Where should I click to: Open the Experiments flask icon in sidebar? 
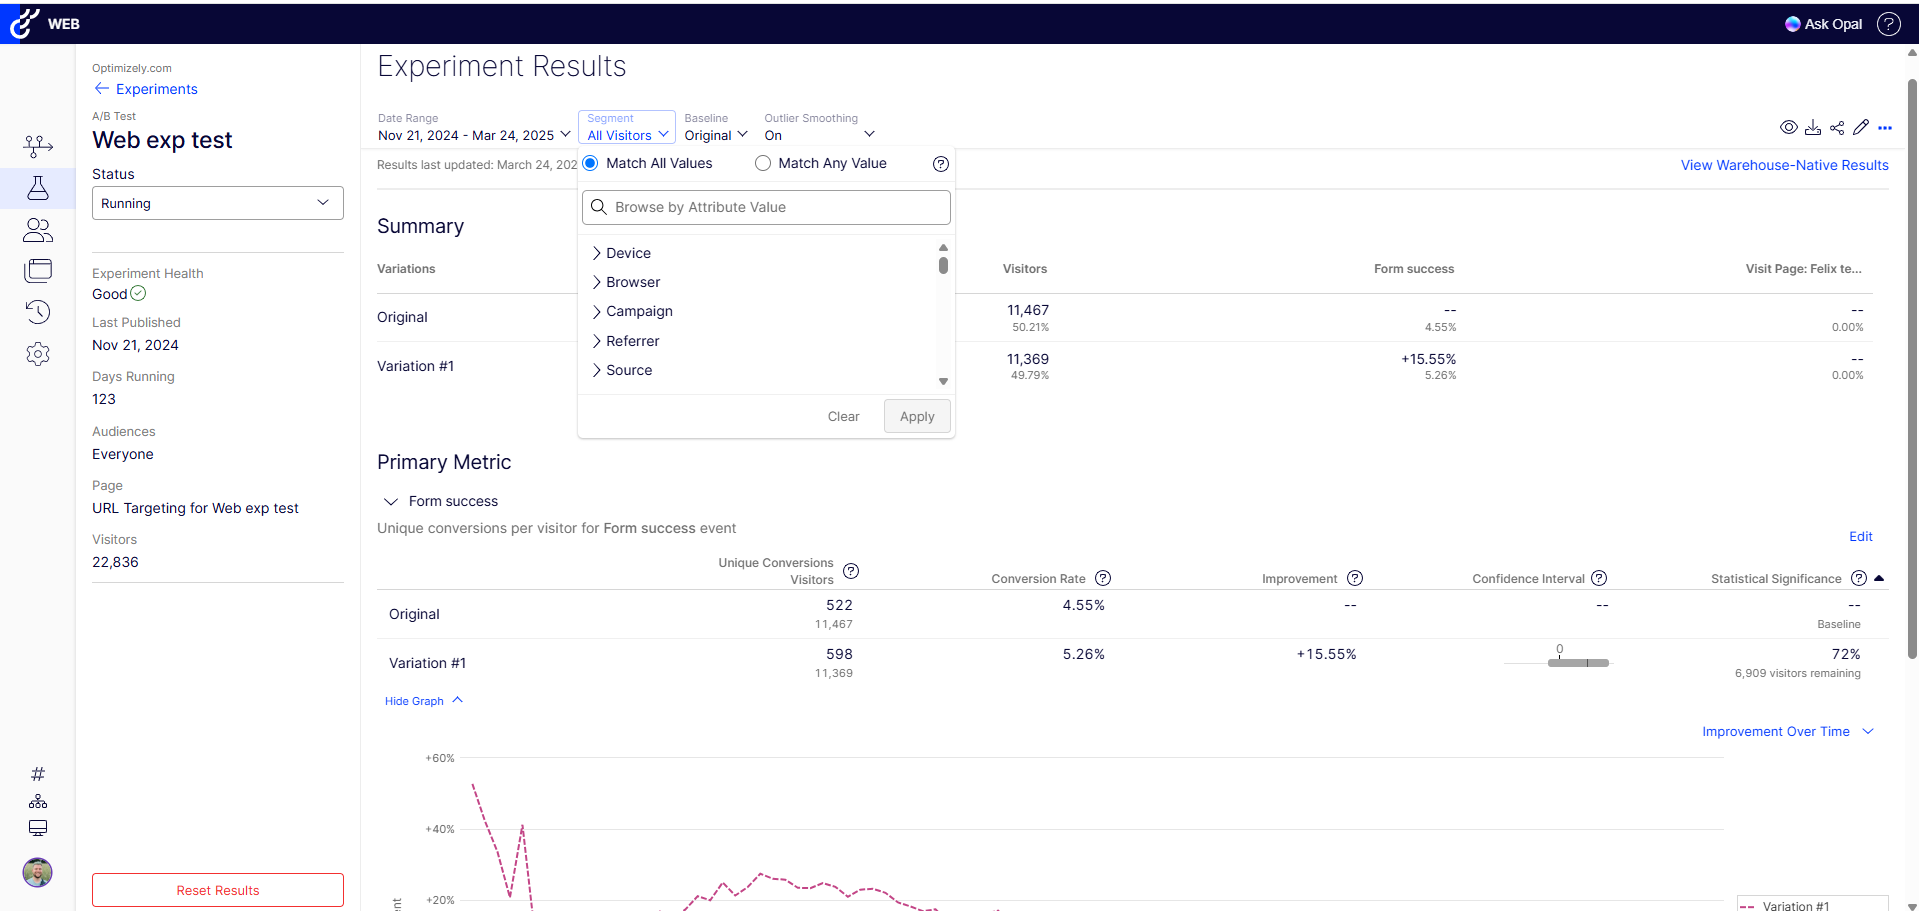coord(38,188)
